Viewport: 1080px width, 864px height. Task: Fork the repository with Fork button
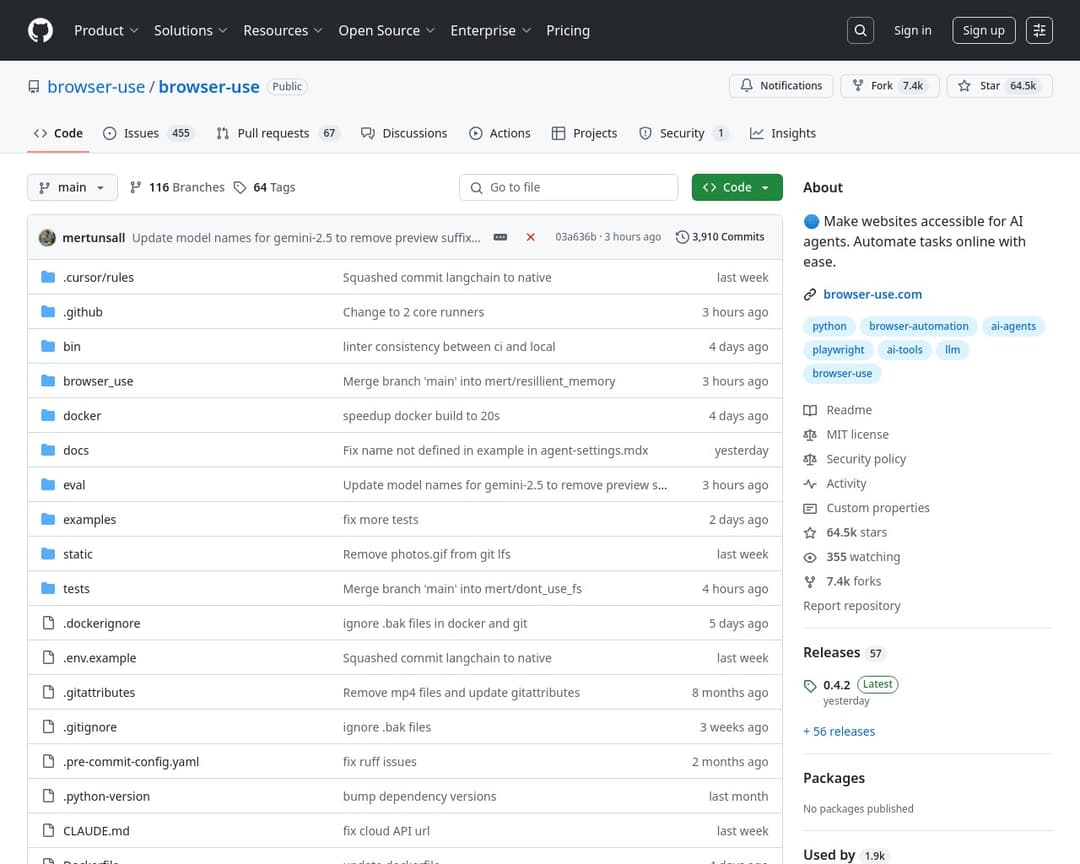click(x=889, y=85)
